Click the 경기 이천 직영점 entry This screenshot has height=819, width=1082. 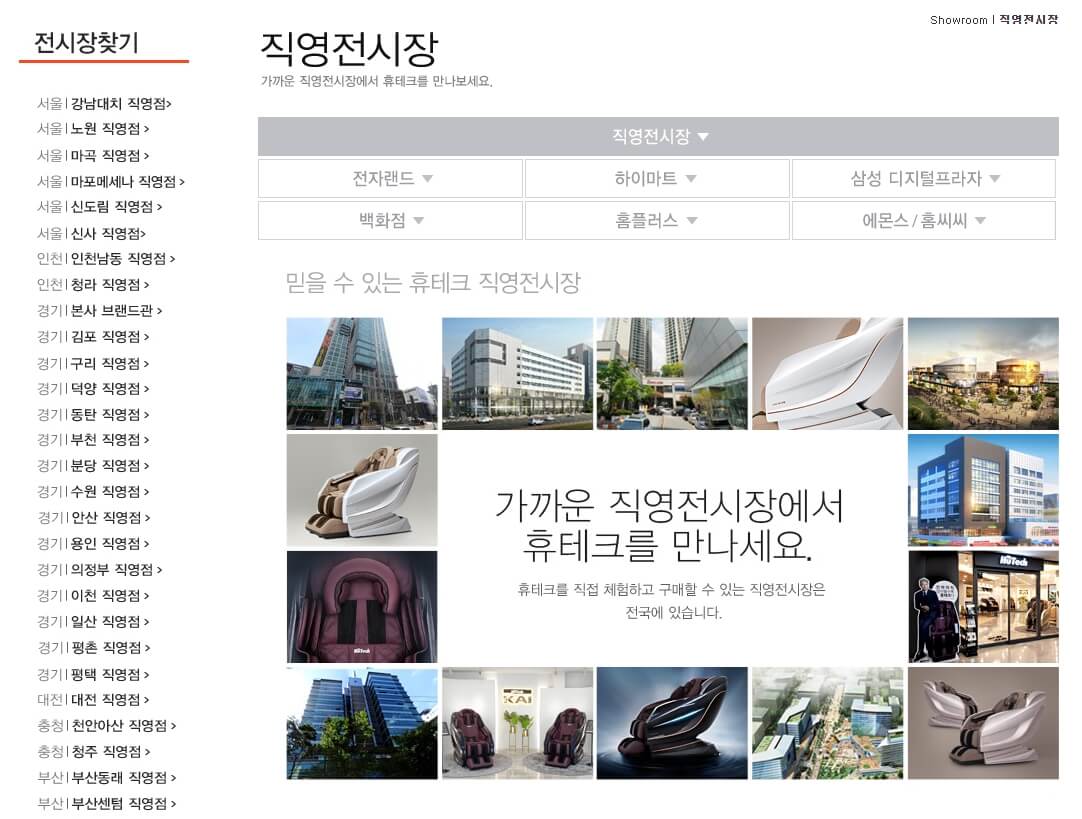coord(93,595)
